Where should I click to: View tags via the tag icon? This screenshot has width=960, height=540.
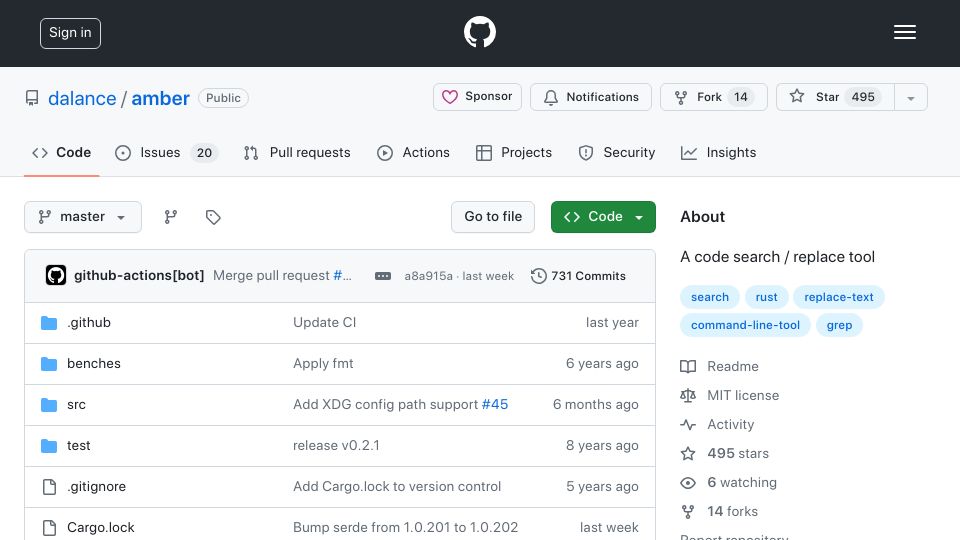click(213, 217)
